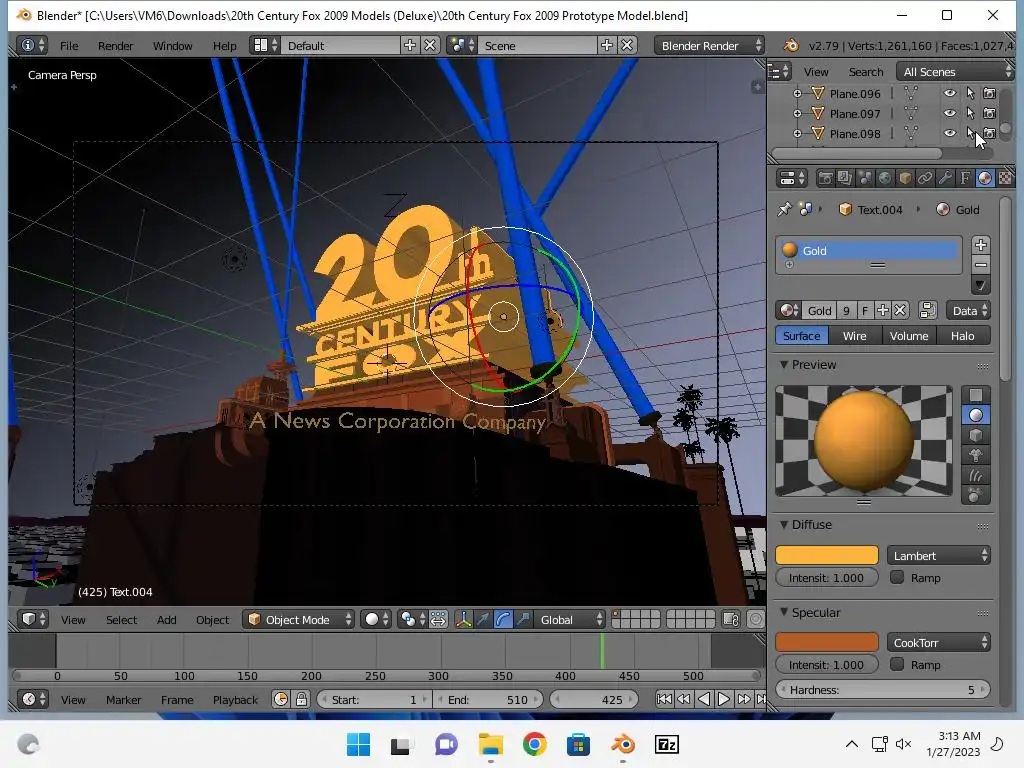This screenshot has width=1024, height=768.
Task: Play the animation in reverse
Action: [704, 699]
